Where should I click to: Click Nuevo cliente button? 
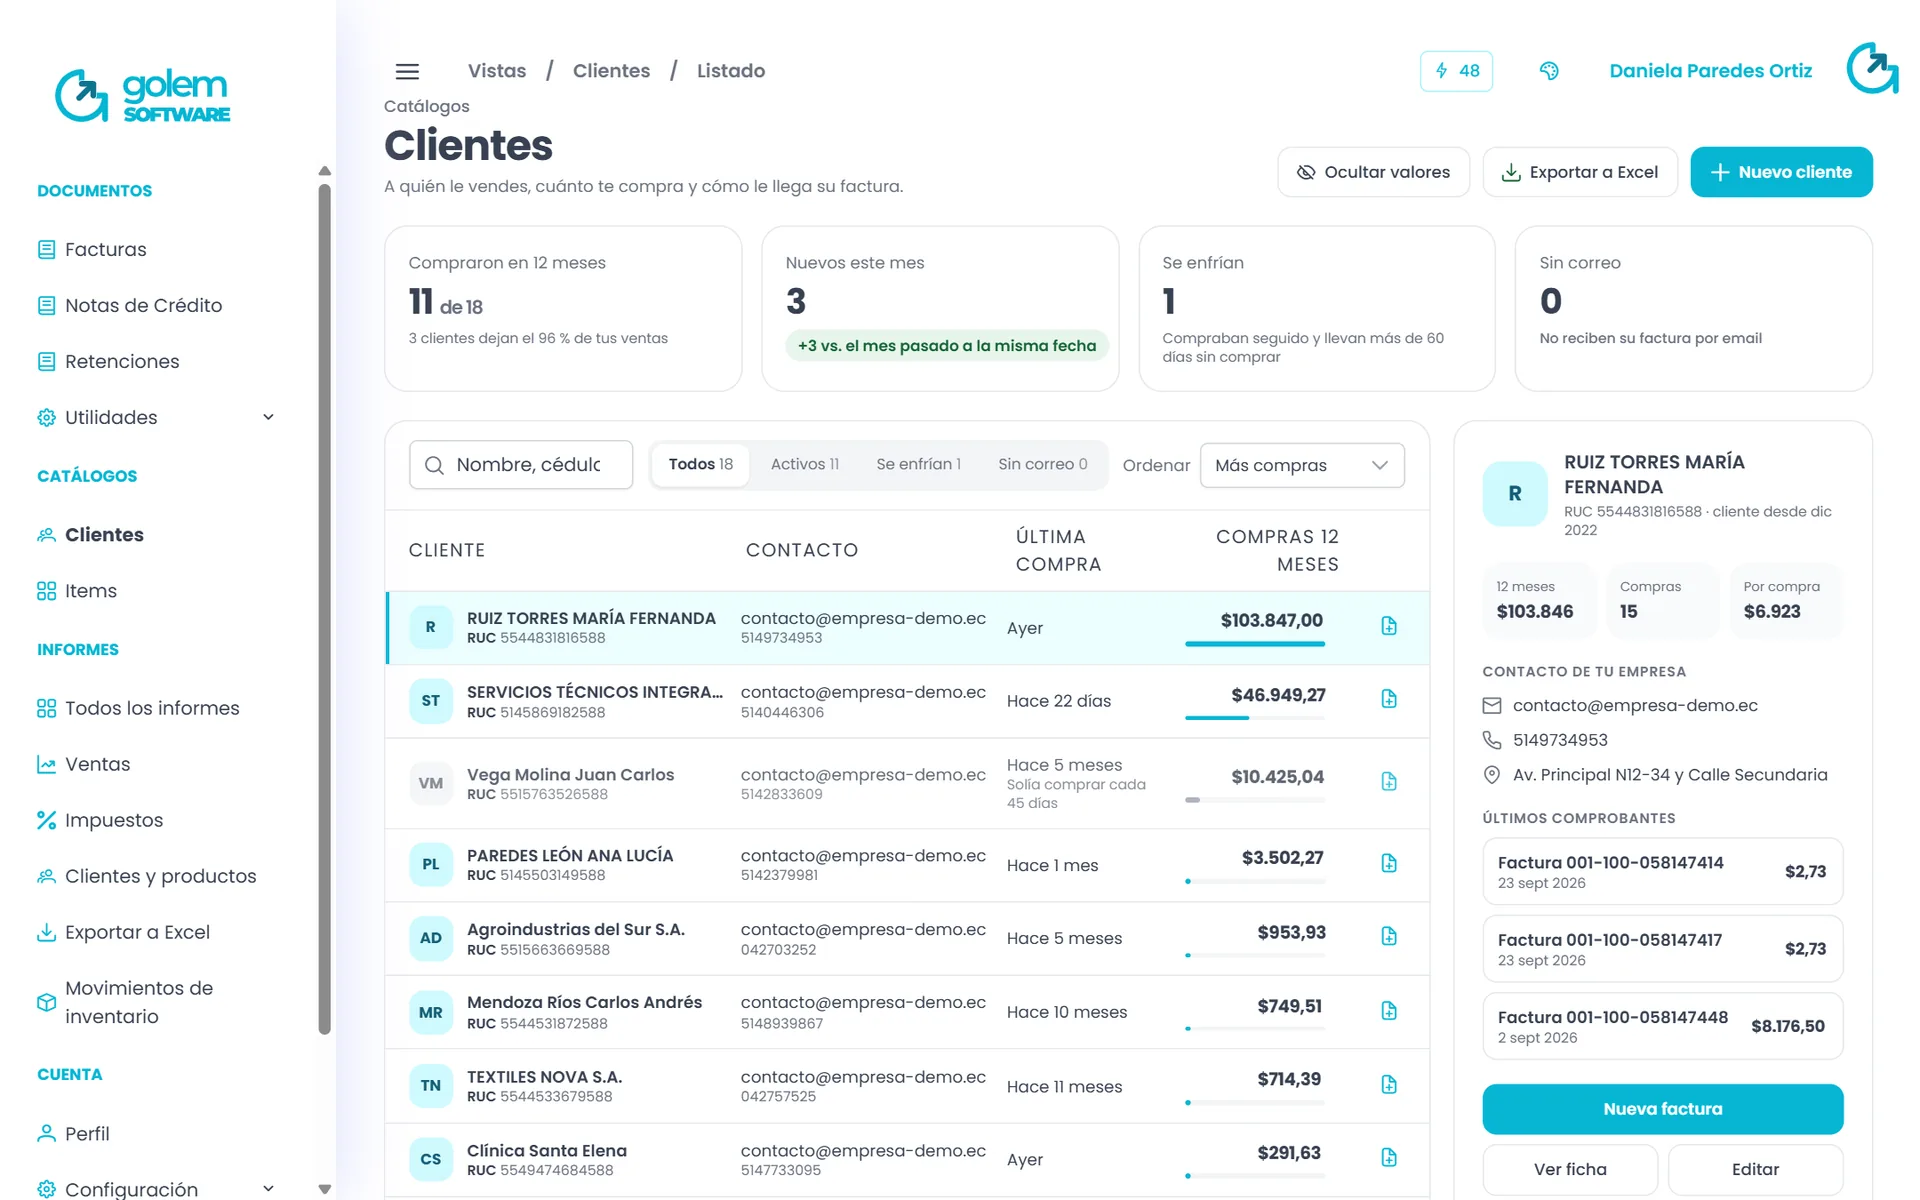click(1781, 172)
